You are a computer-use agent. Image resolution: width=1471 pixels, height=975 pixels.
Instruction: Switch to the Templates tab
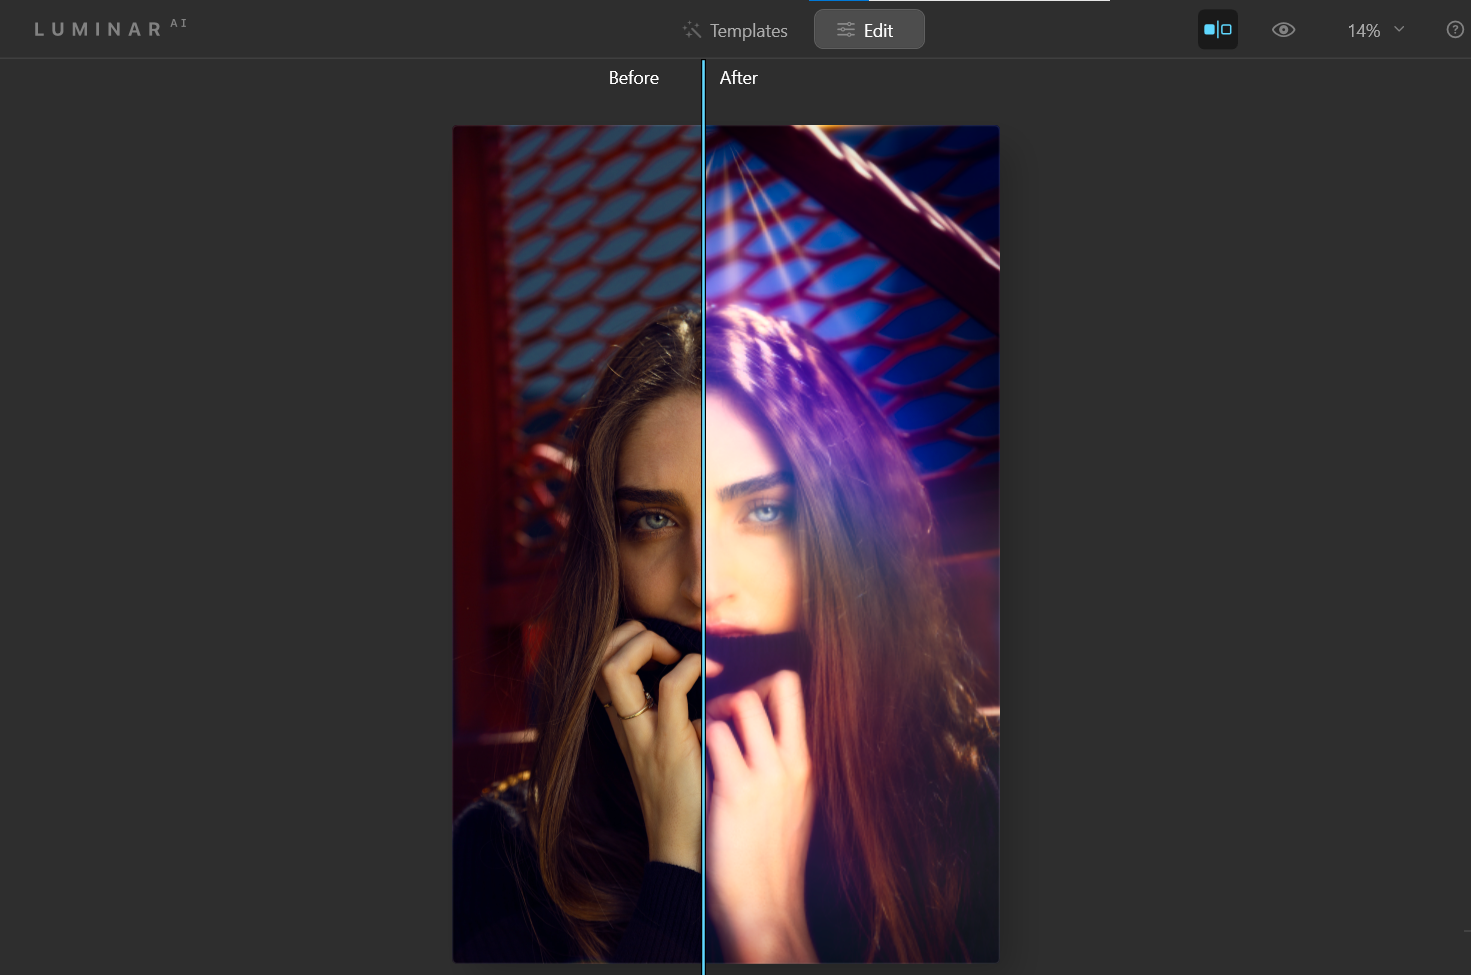[x=748, y=31]
